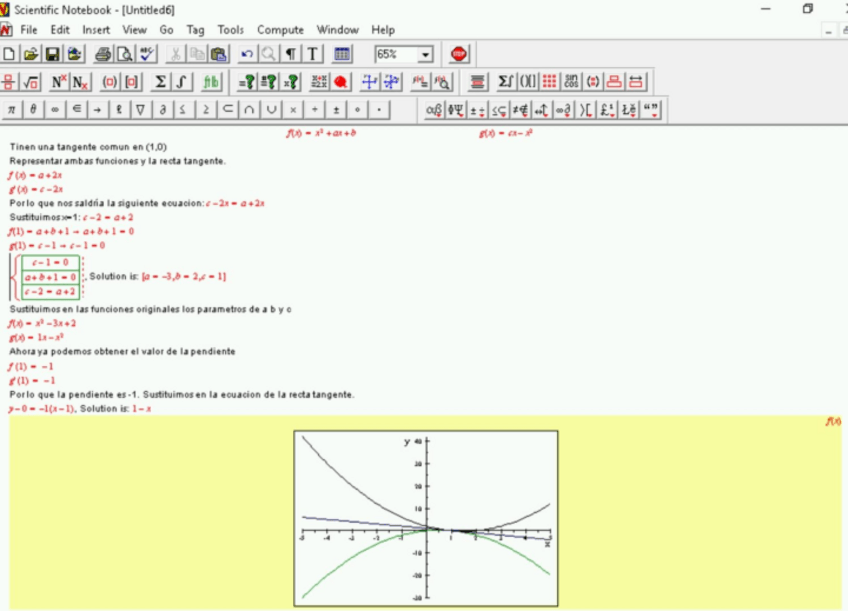
Task: Insert a square root radical
Action: point(31,82)
